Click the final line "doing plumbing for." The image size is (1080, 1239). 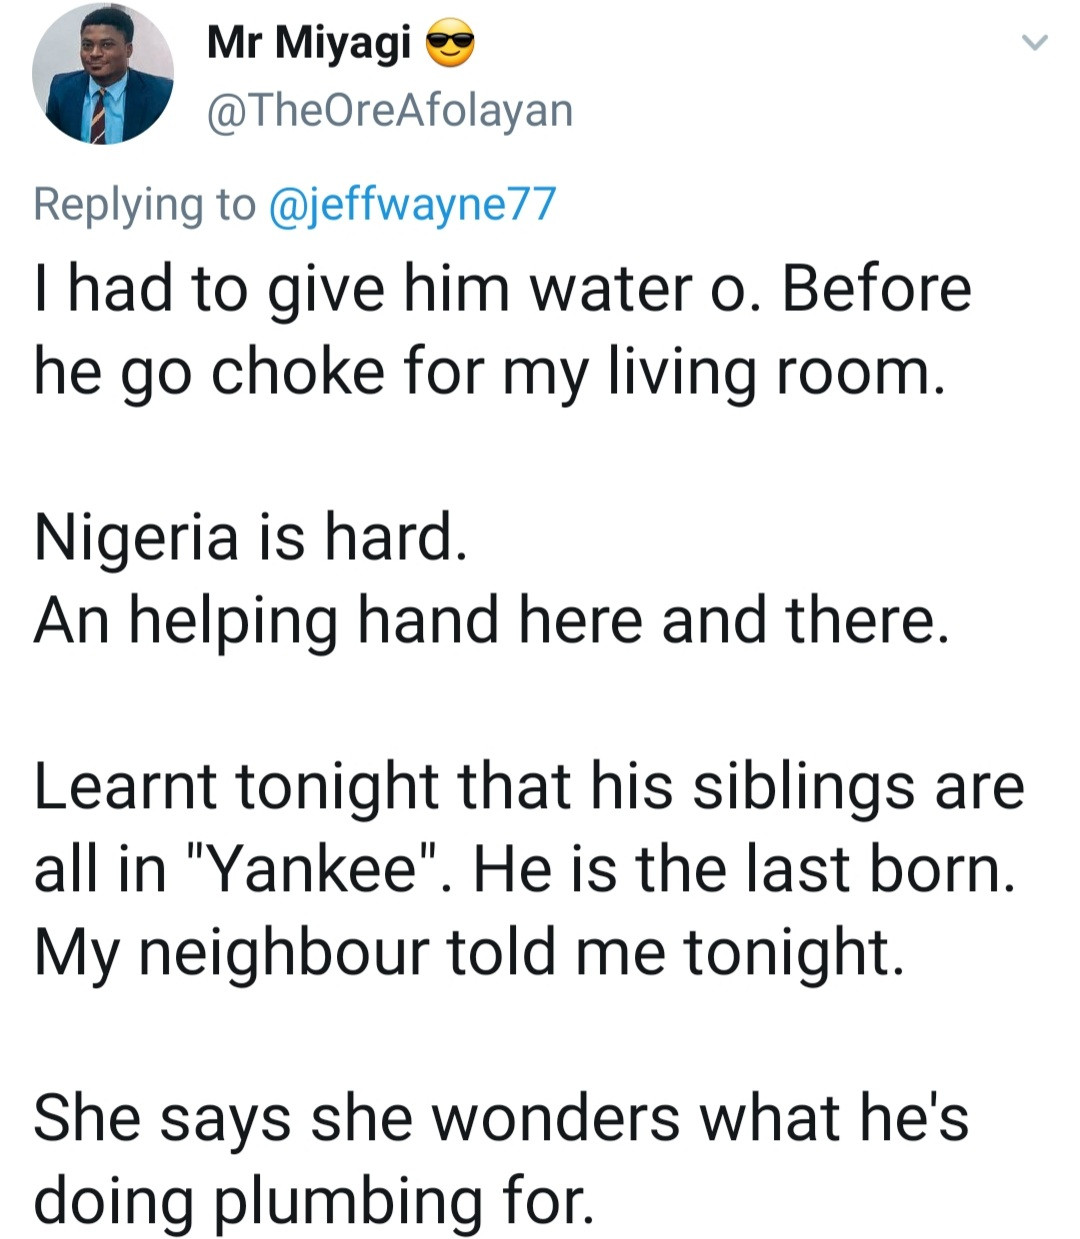click(313, 1200)
